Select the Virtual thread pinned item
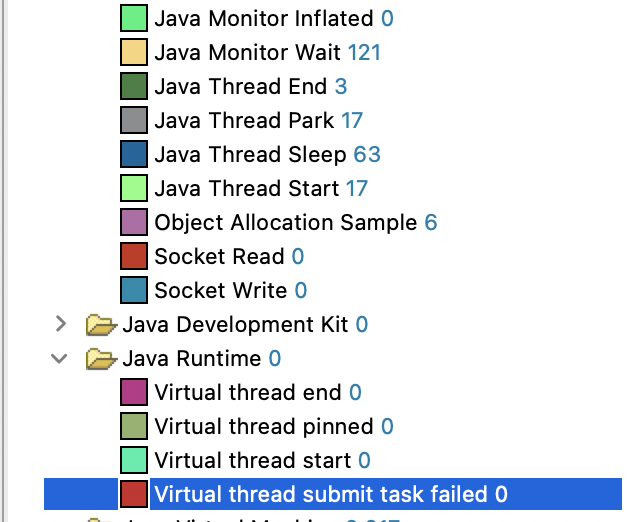The image size is (628, 522). (274, 426)
